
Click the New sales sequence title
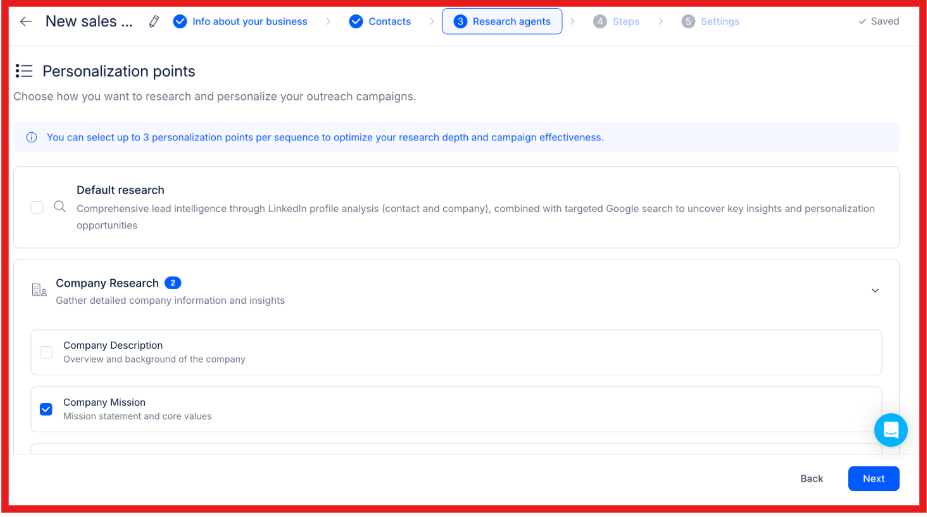tap(89, 21)
